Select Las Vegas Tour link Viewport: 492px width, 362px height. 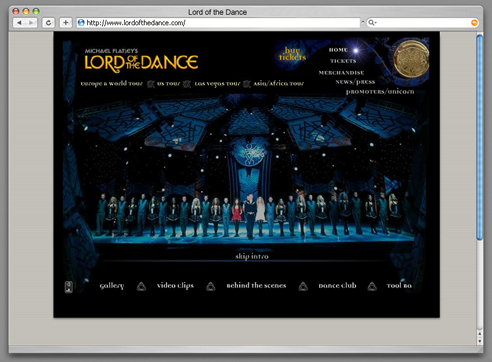pyautogui.click(x=217, y=84)
